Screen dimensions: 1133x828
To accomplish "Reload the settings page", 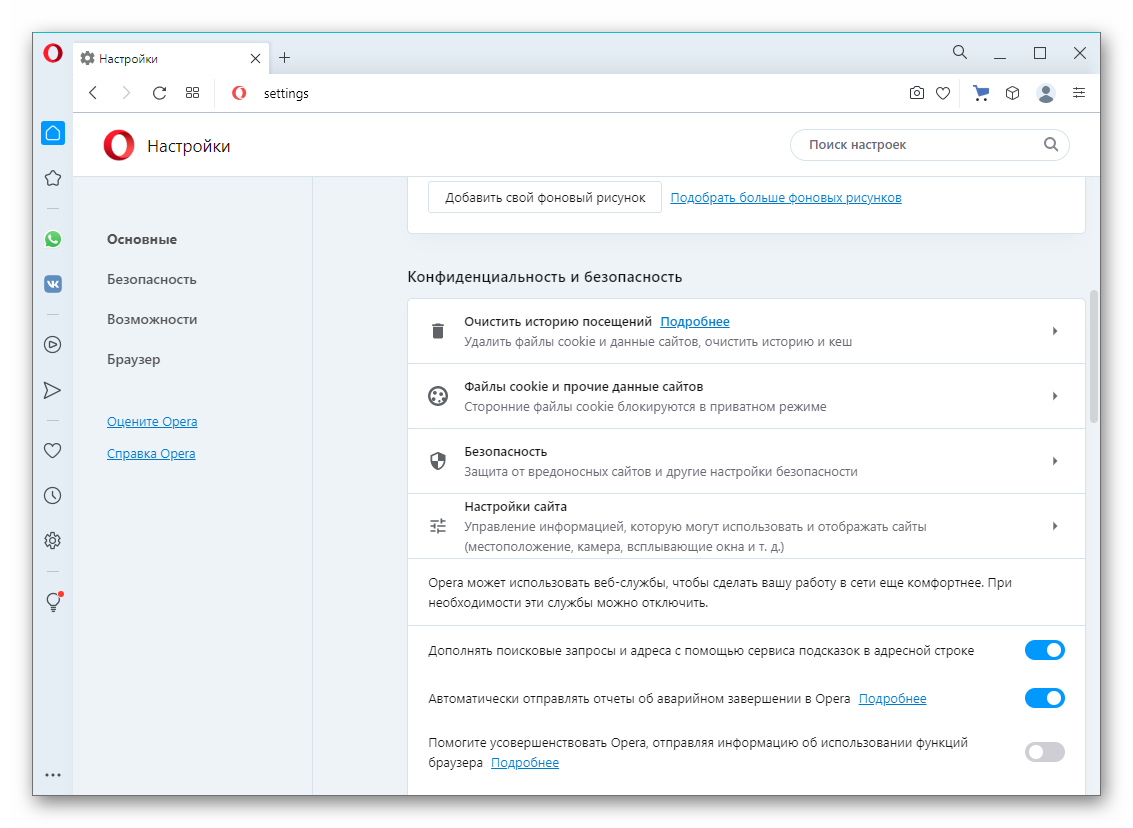I will [x=159, y=93].
